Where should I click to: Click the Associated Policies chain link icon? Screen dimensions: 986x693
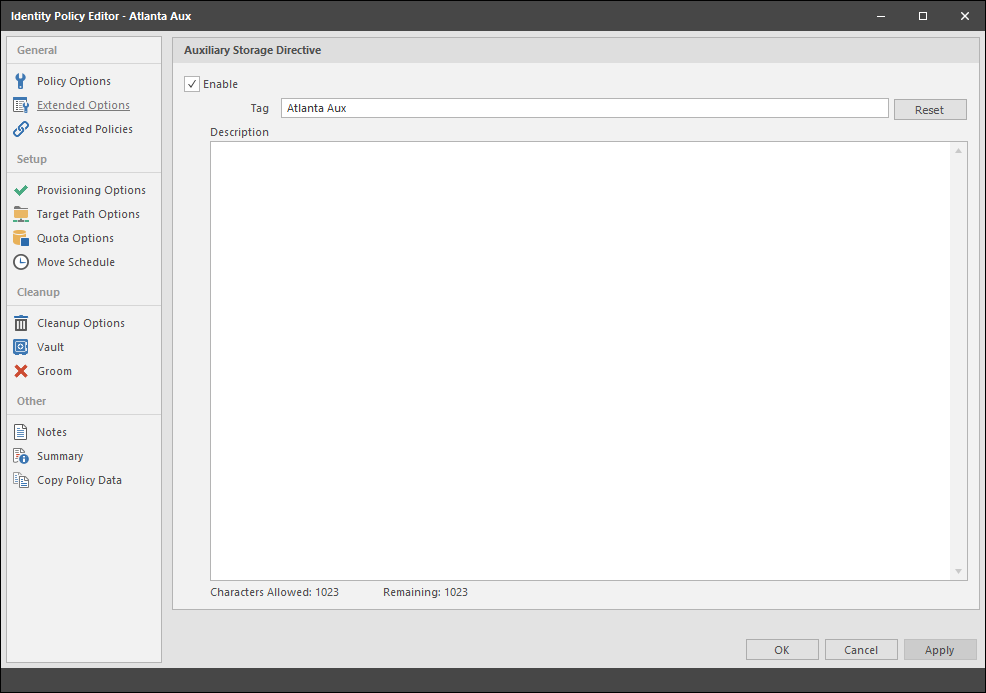[x=21, y=129]
